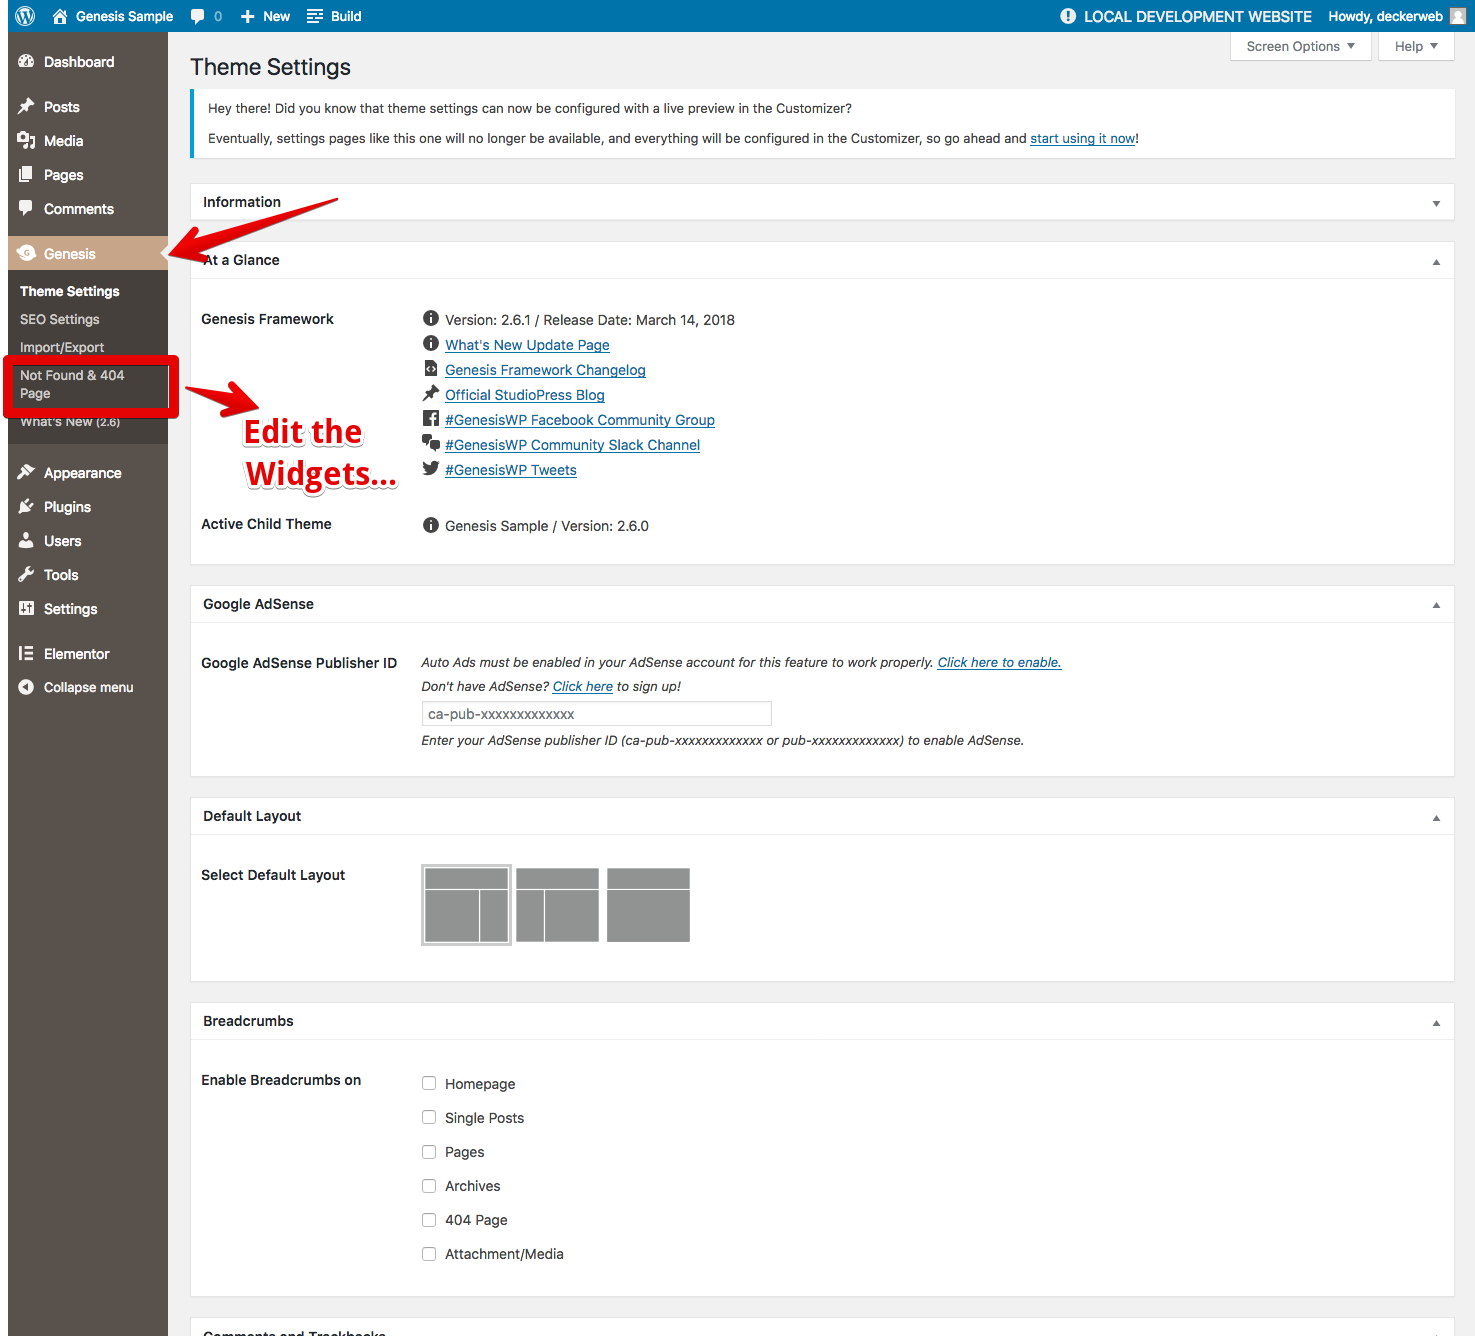Click the Settings sliders icon
Image resolution: width=1475 pixels, height=1336 pixels.
click(26, 608)
